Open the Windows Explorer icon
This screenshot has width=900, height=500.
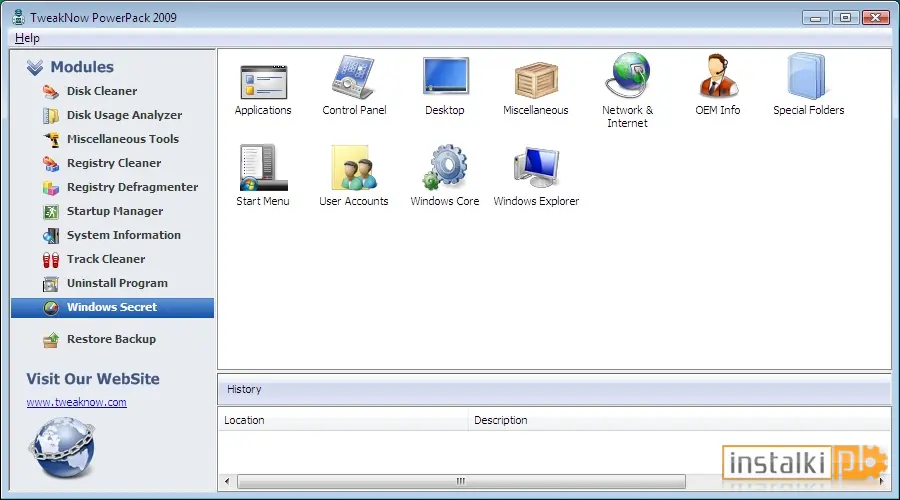point(536,167)
